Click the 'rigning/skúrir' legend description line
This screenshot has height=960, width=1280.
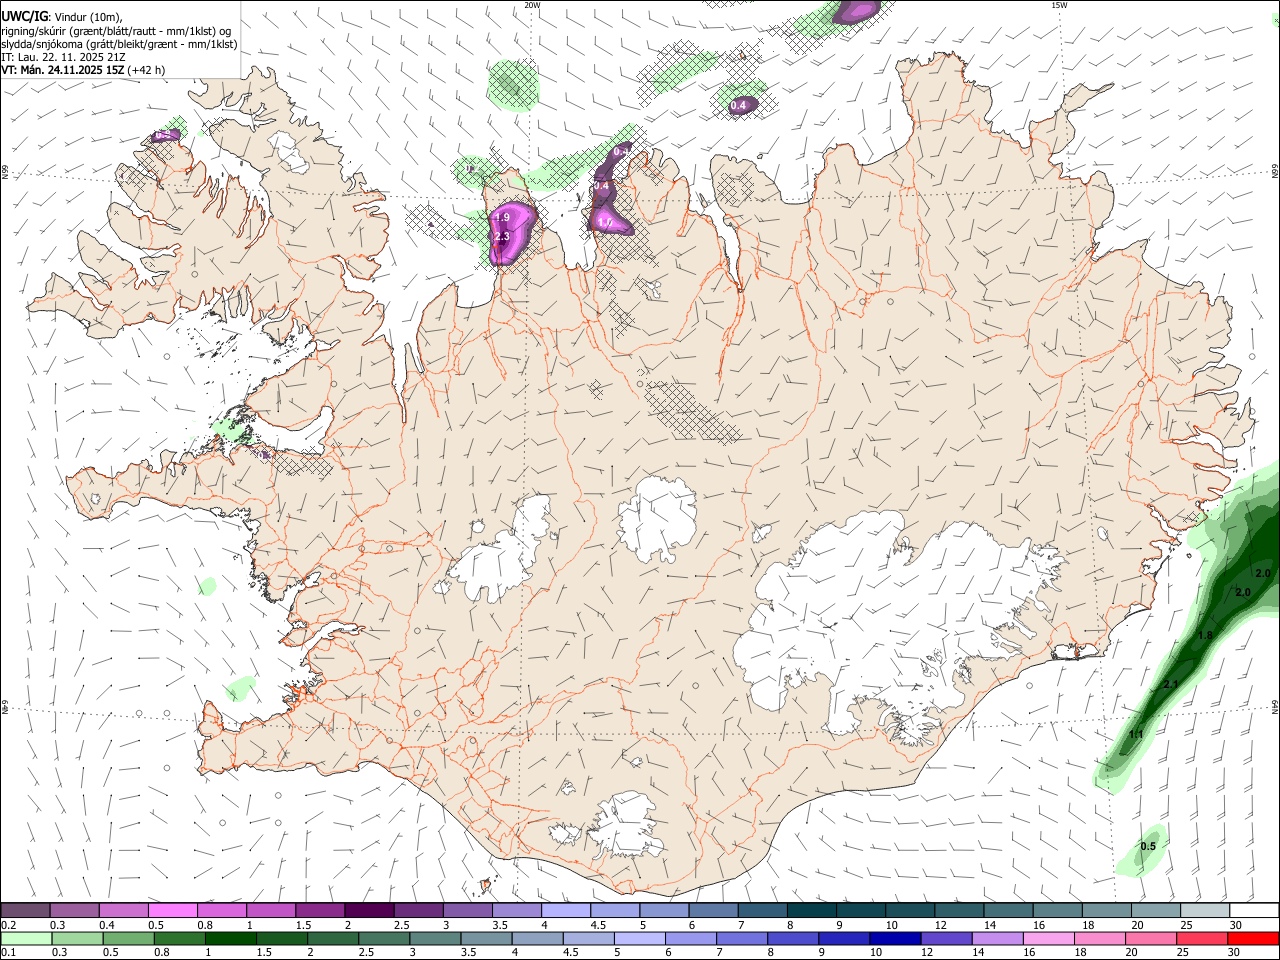[x=116, y=31]
